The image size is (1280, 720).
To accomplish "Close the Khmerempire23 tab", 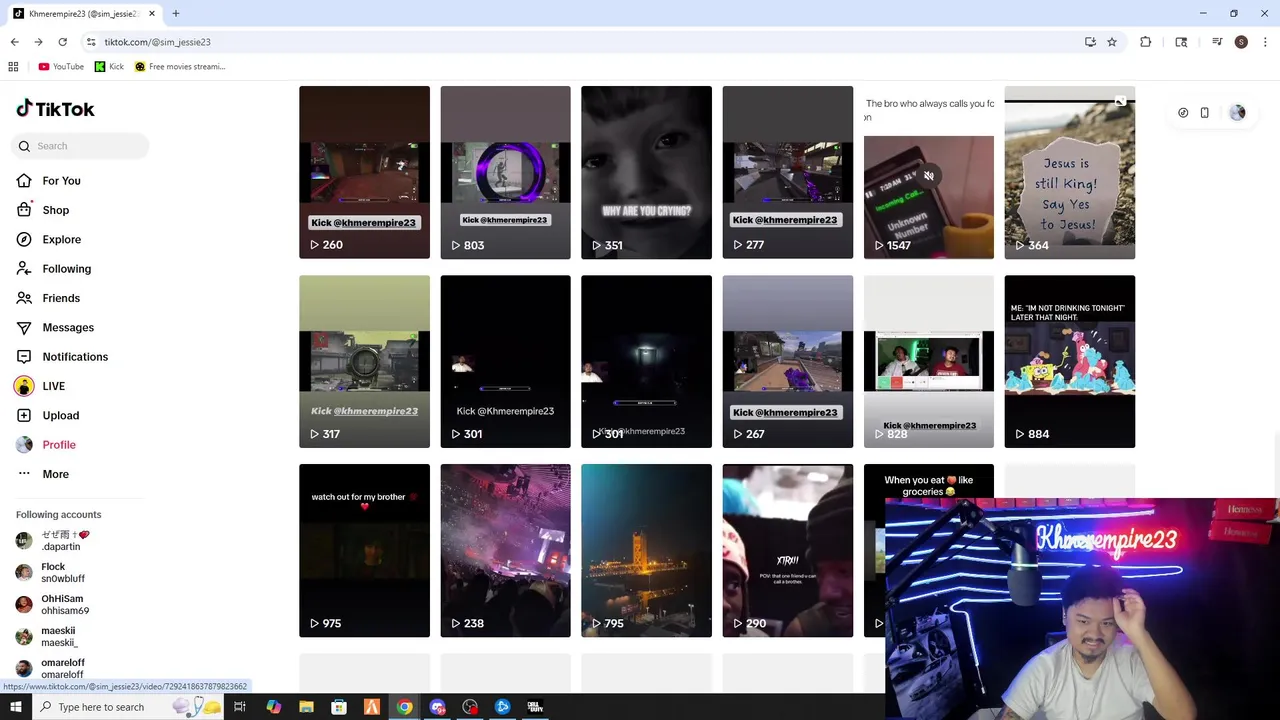I will pyautogui.click(x=151, y=14).
